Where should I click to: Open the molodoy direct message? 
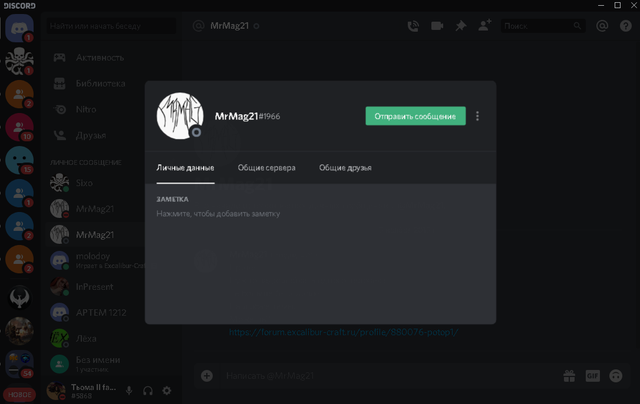pyautogui.click(x=111, y=260)
